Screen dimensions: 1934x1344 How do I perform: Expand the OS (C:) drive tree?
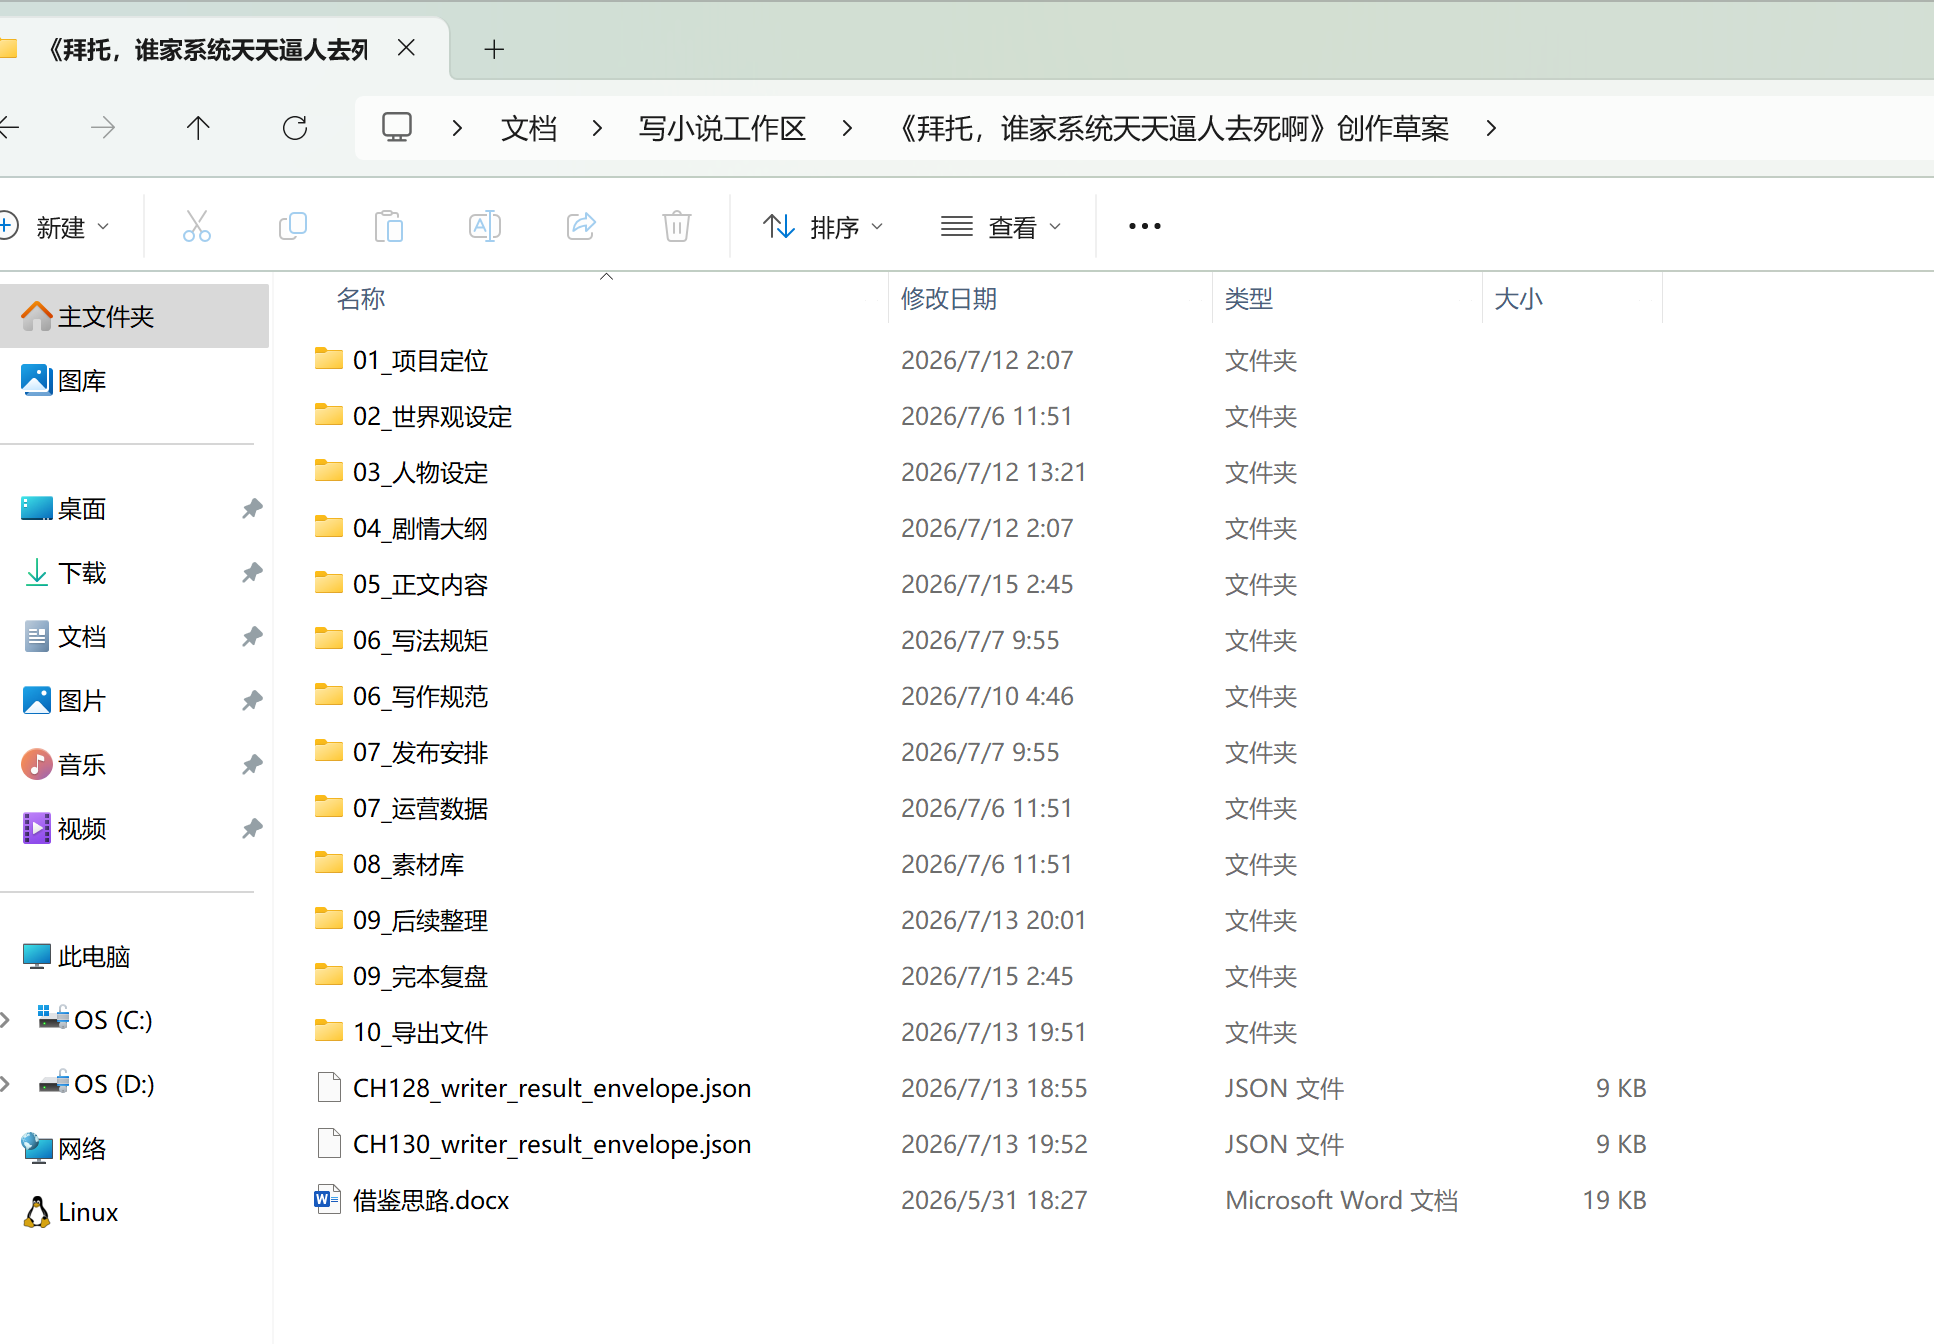click(x=5, y=1020)
